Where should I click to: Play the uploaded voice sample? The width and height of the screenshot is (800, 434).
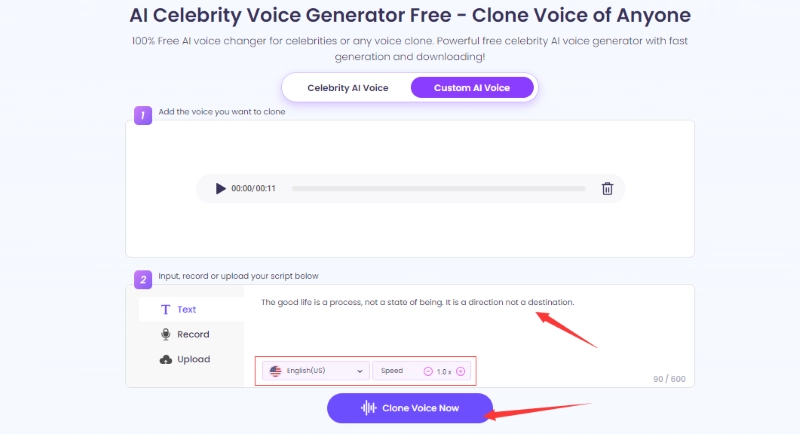(220, 188)
